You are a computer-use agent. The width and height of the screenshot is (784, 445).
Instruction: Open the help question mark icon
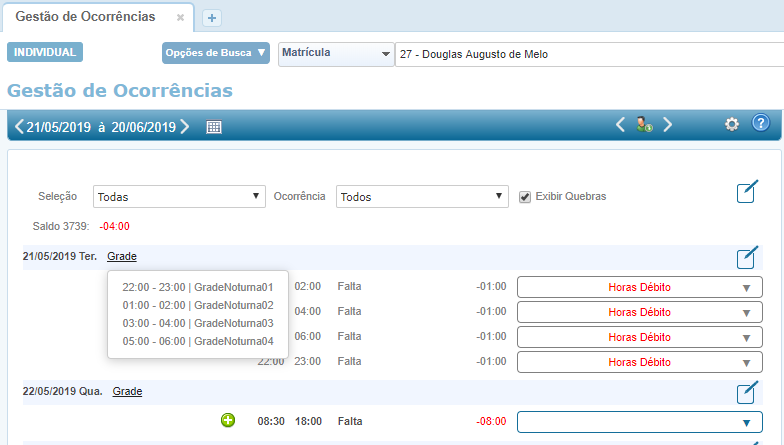point(761,124)
